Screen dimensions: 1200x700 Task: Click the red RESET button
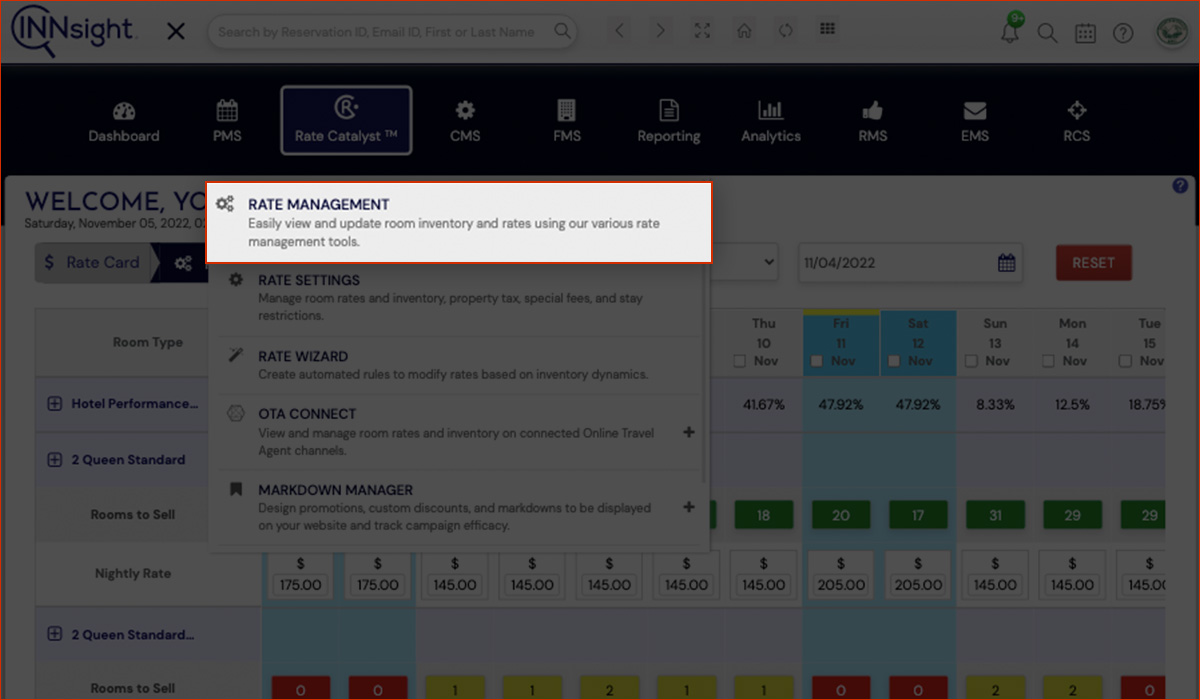[x=1093, y=263]
